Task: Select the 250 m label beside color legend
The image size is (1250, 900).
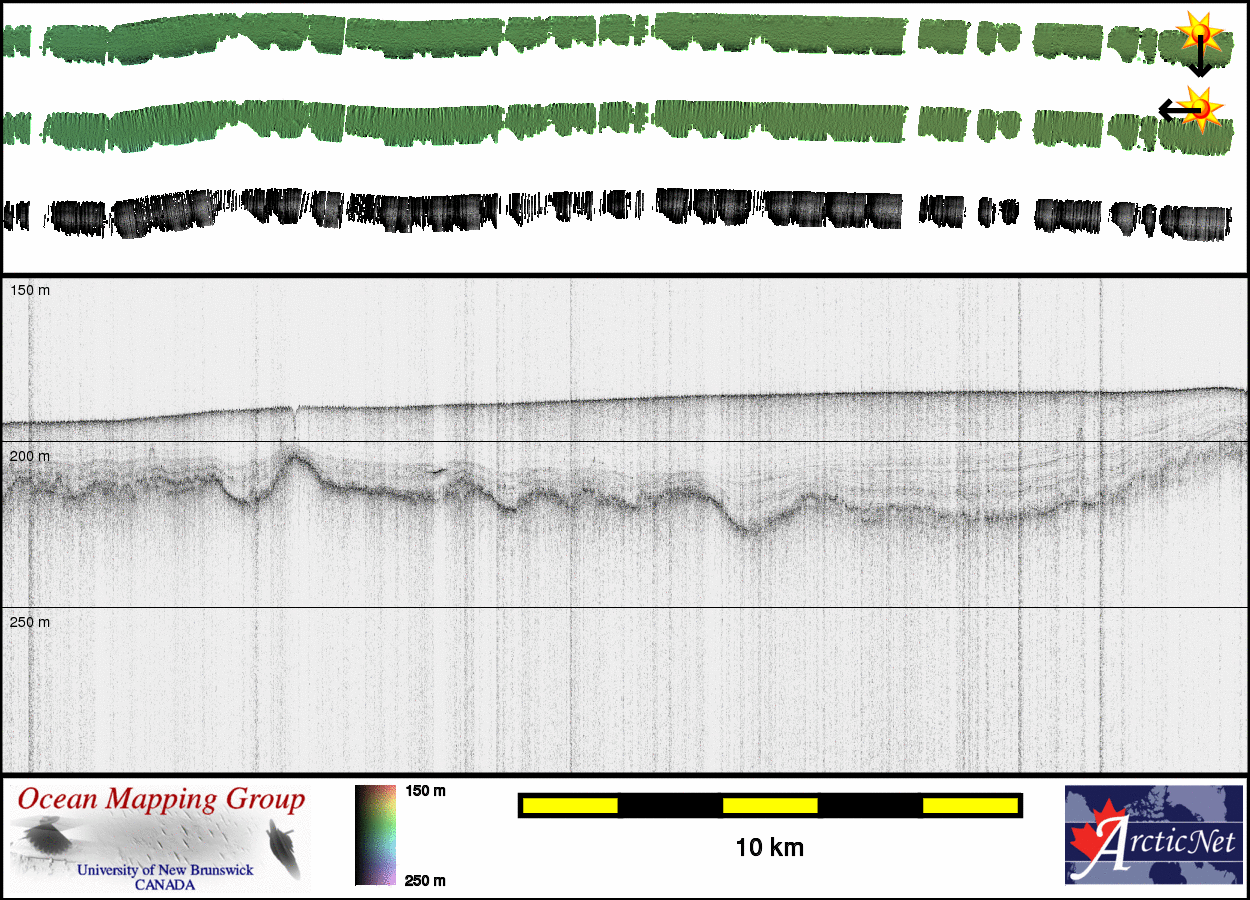Action: 425,880
